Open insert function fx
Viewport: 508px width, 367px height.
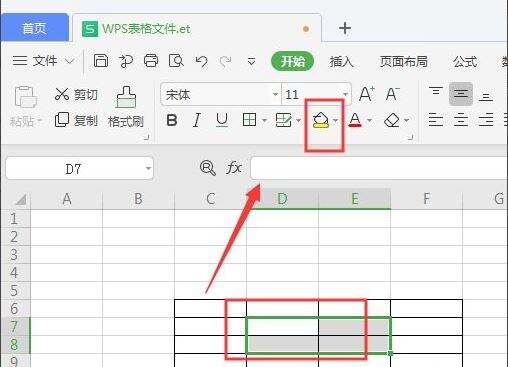tap(234, 168)
